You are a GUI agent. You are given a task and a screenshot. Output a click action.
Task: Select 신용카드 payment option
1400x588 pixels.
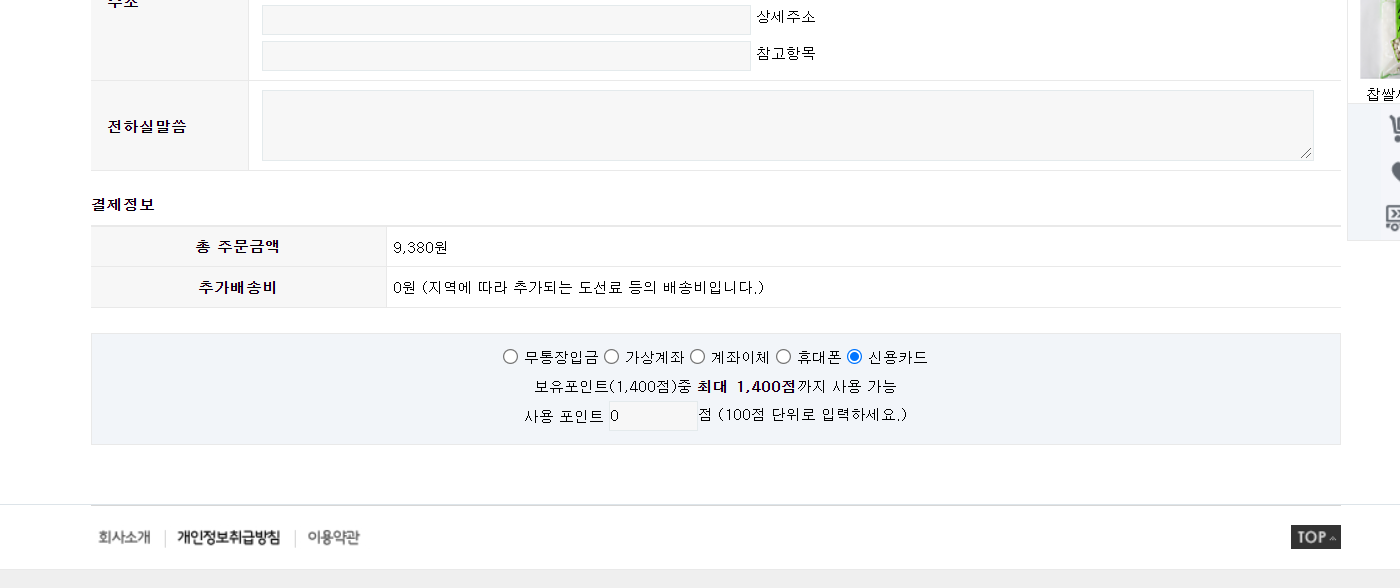click(854, 357)
